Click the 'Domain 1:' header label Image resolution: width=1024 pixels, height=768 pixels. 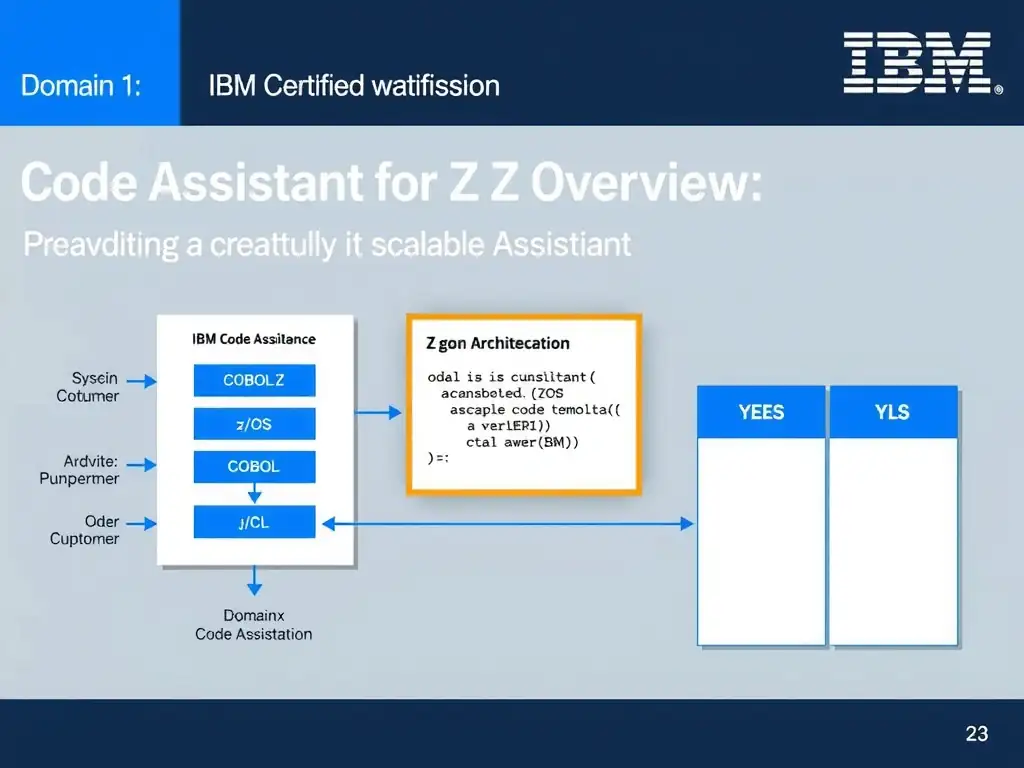(81, 86)
